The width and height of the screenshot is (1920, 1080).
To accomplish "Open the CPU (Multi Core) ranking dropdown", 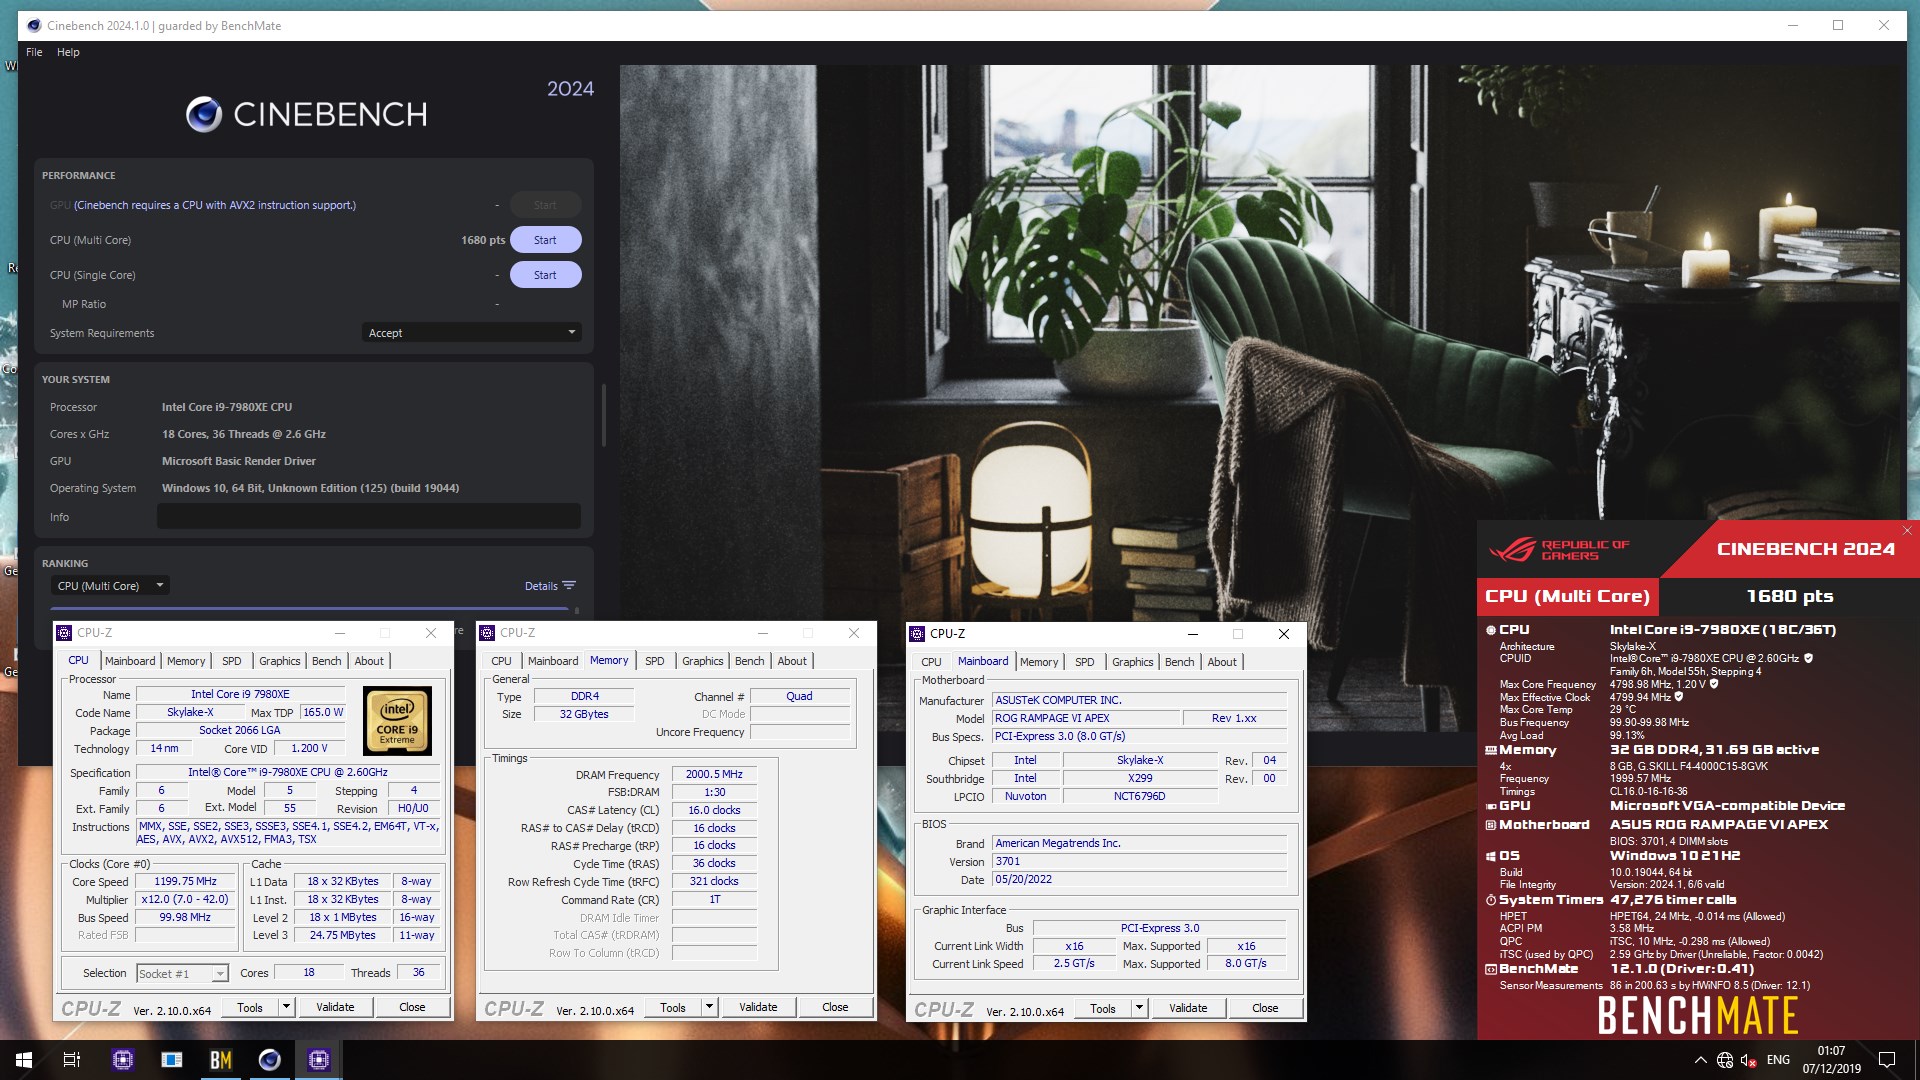I will pos(110,586).
